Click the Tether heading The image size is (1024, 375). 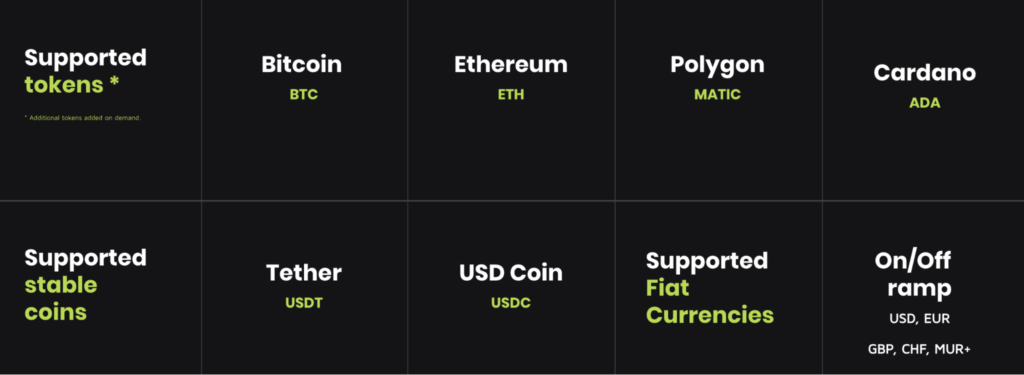[x=304, y=272]
